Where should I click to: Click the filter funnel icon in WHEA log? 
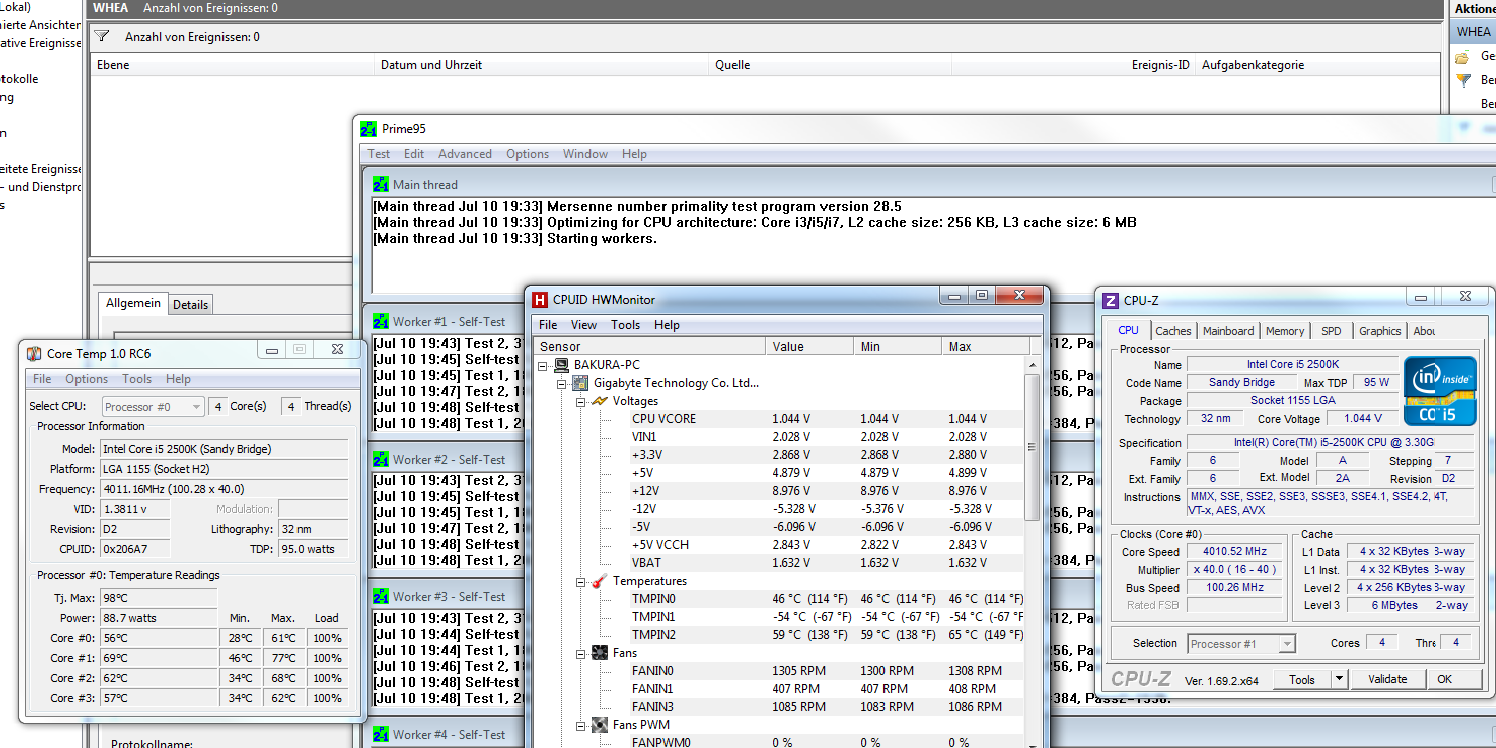click(x=101, y=36)
